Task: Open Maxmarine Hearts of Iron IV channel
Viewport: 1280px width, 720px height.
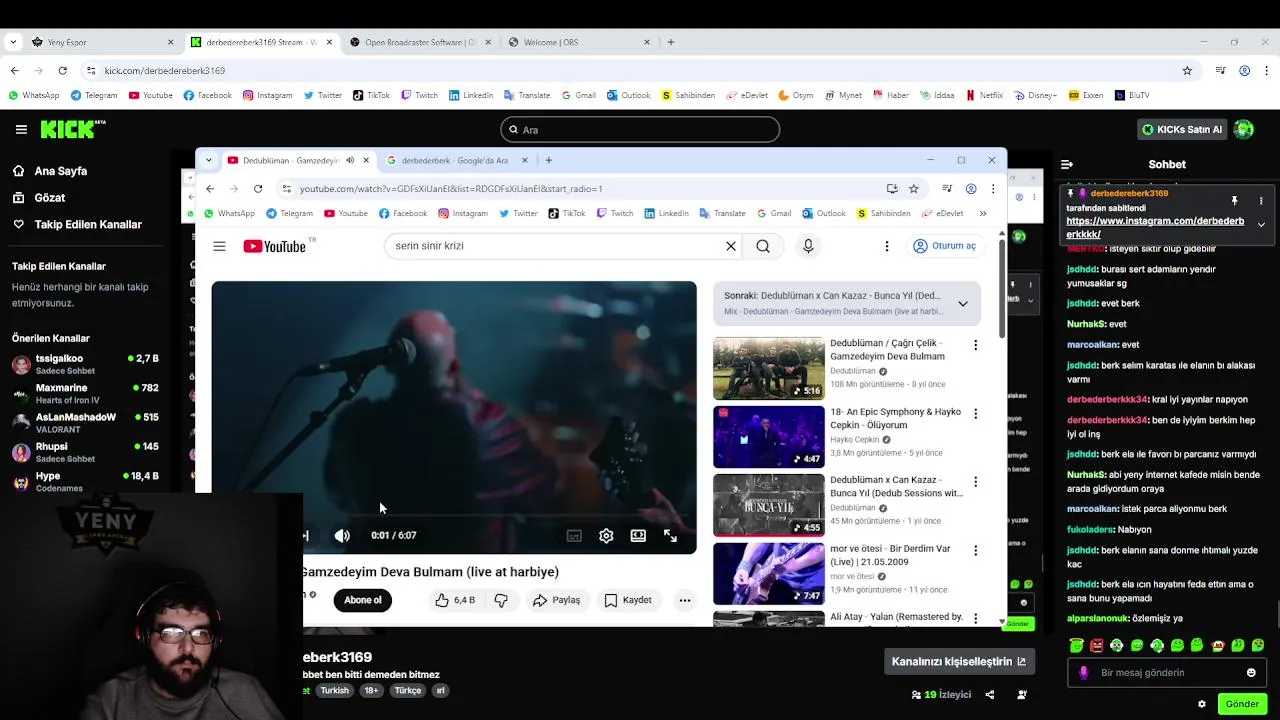Action: click(85, 394)
